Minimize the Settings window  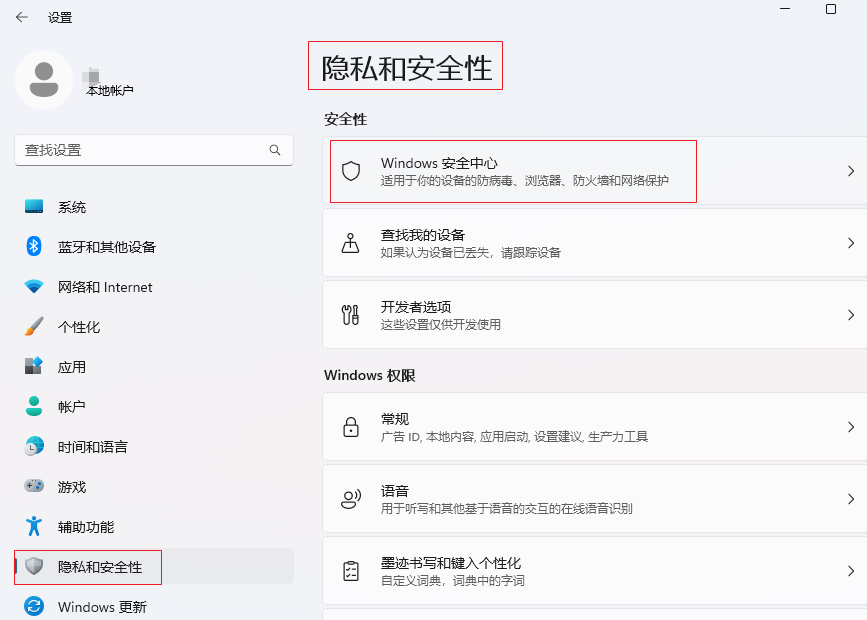point(785,9)
